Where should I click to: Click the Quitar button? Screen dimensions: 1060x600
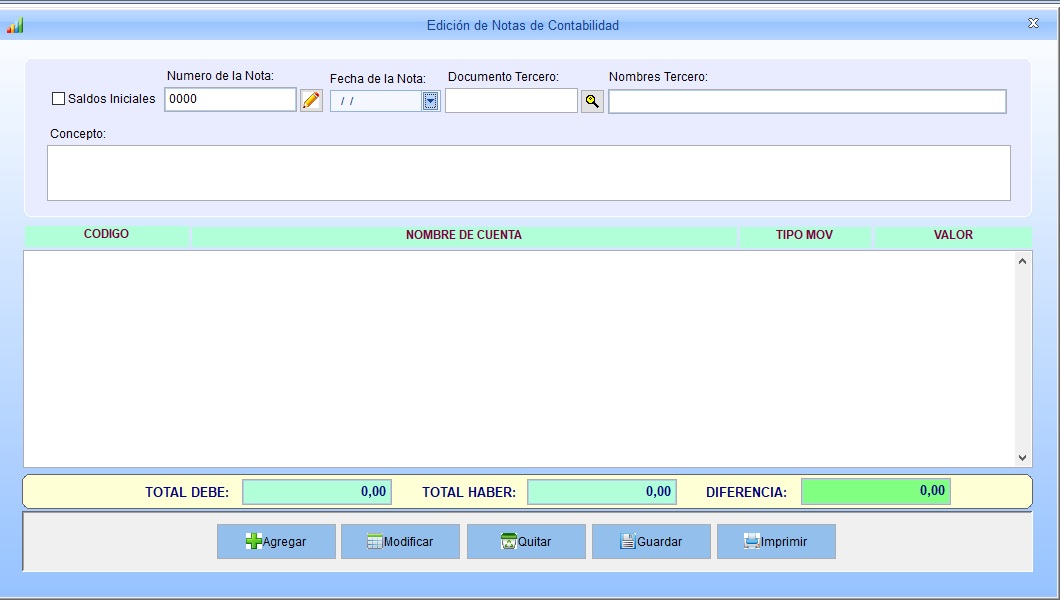click(526, 541)
